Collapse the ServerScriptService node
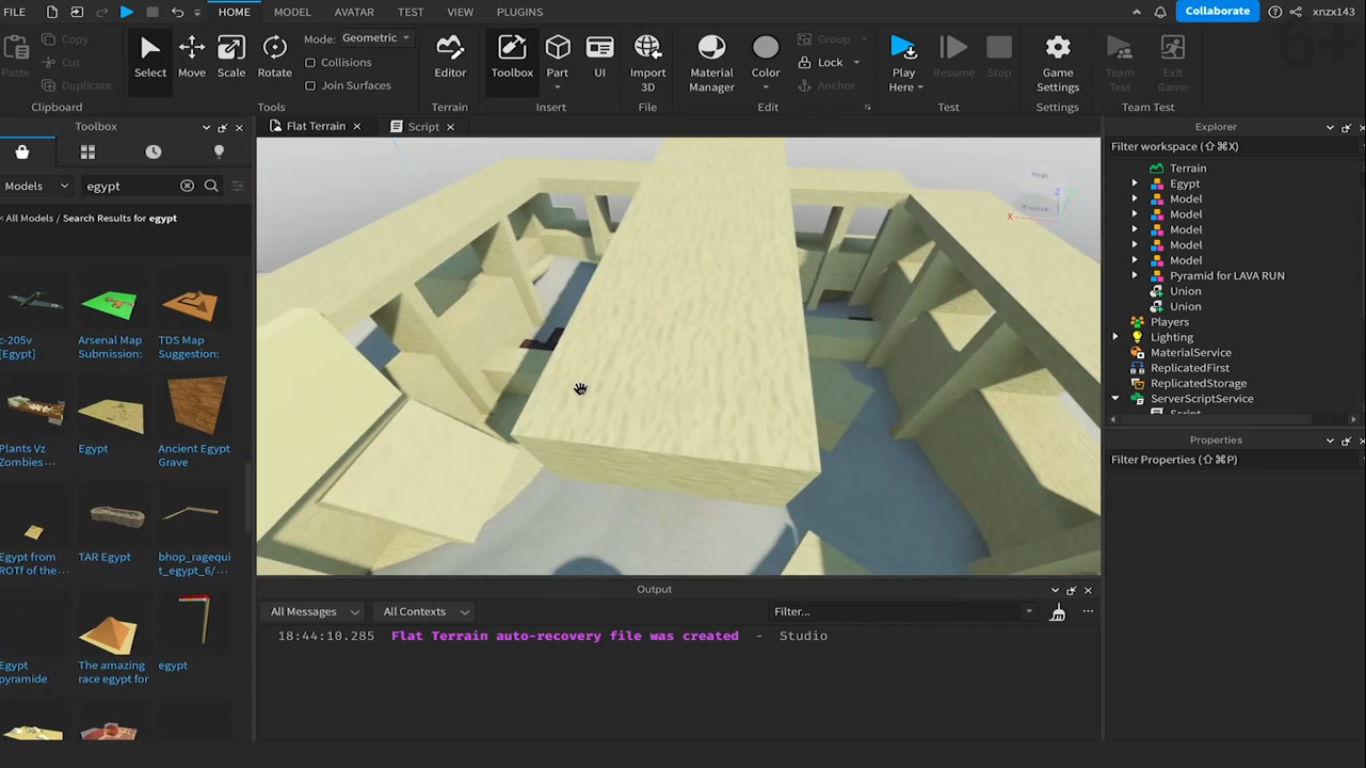Screen dimensions: 1366x768 1115,399
